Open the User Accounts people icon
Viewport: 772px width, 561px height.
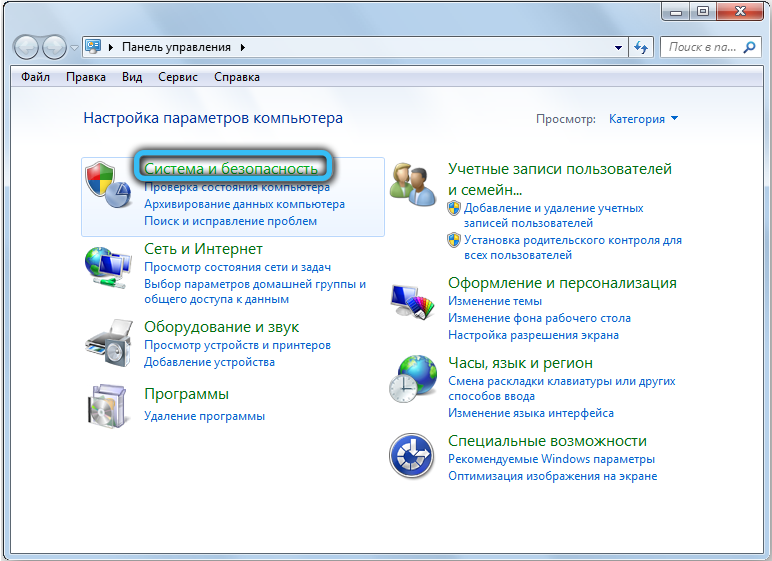(413, 184)
